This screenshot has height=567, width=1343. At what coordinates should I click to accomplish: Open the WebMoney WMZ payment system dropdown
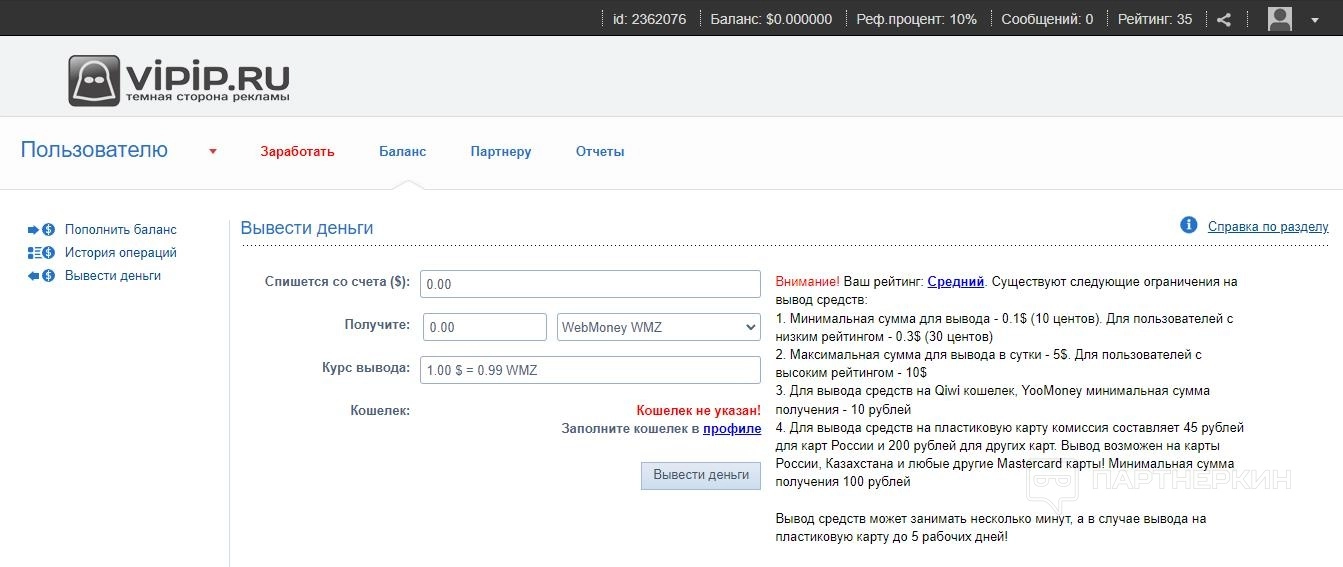[x=659, y=327]
